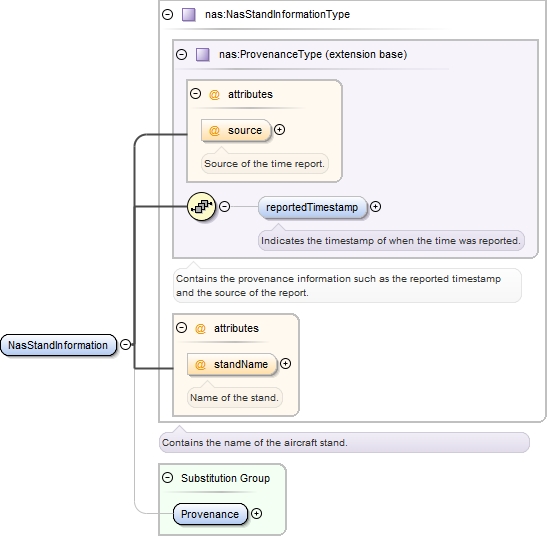Collapse the nas:NasStandInformationType box
This screenshot has width=548, height=537.
click(167, 14)
